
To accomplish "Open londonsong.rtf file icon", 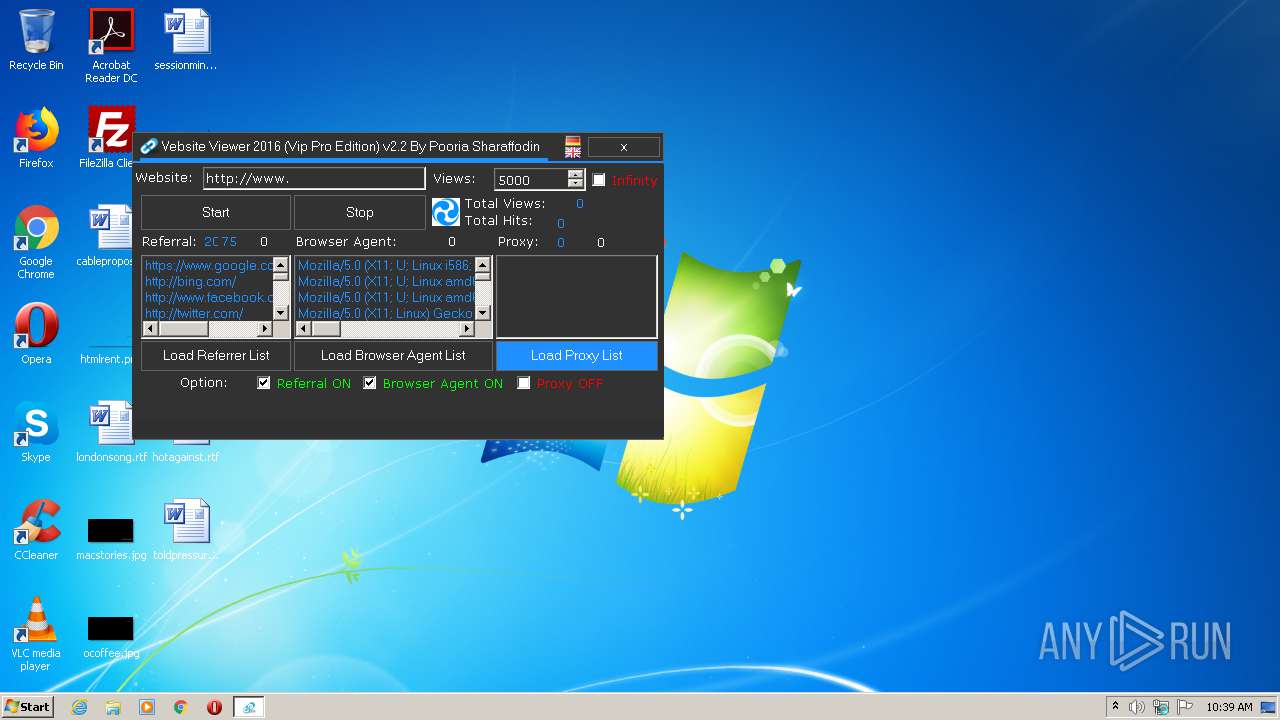I will 111,432.
